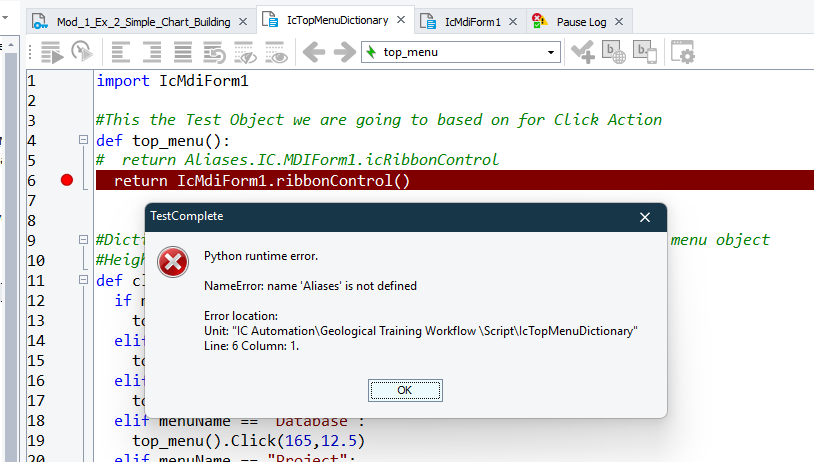Close the IcTopMenuDictionary tab
814x462 pixels.
[401, 20]
